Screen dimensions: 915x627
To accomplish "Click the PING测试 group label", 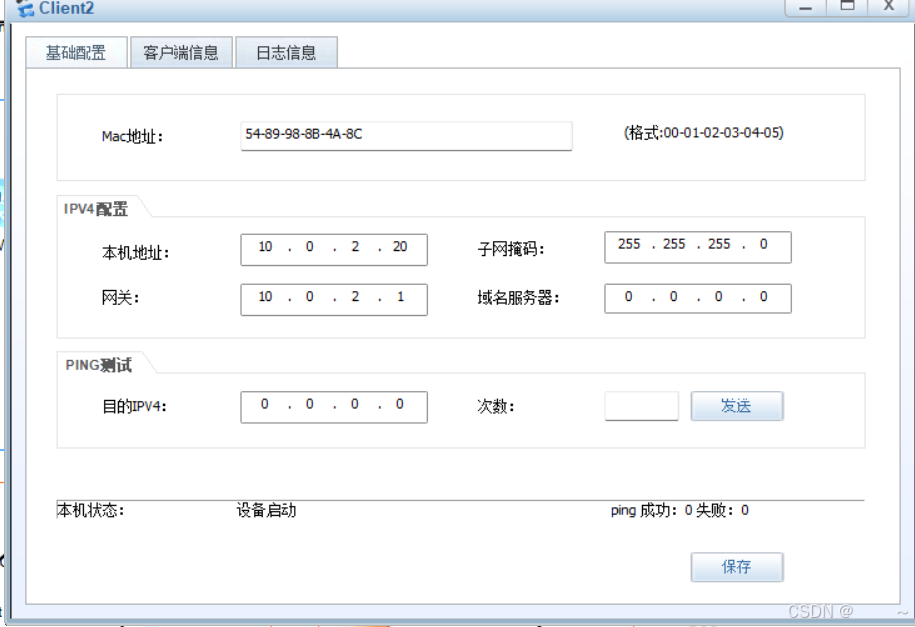I will click(x=99, y=365).
